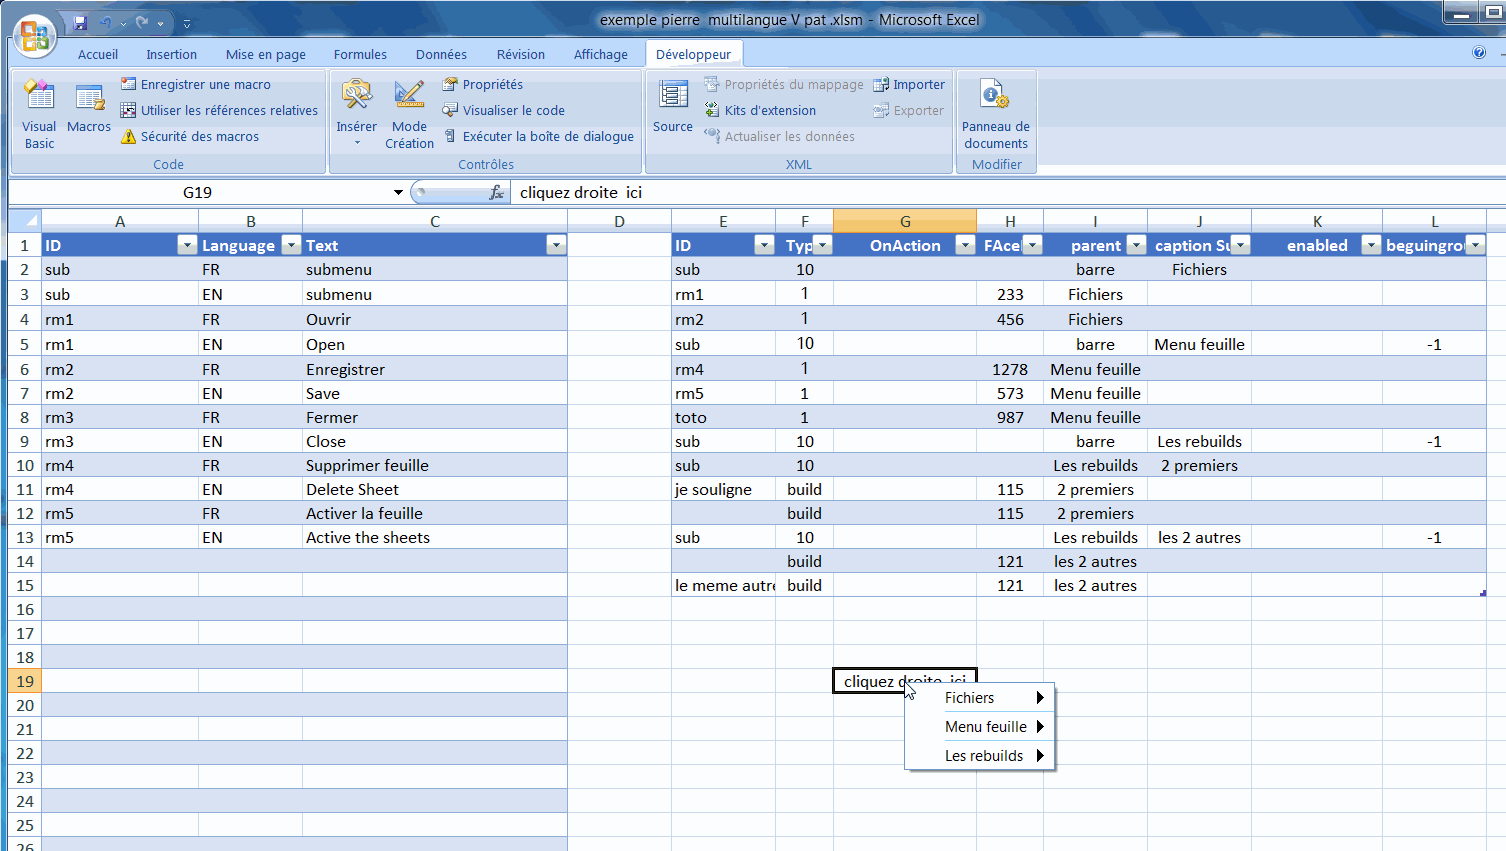The height and width of the screenshot is (851, 1506).
Task: Click Visualiser le code
Action: pos(504,110)
